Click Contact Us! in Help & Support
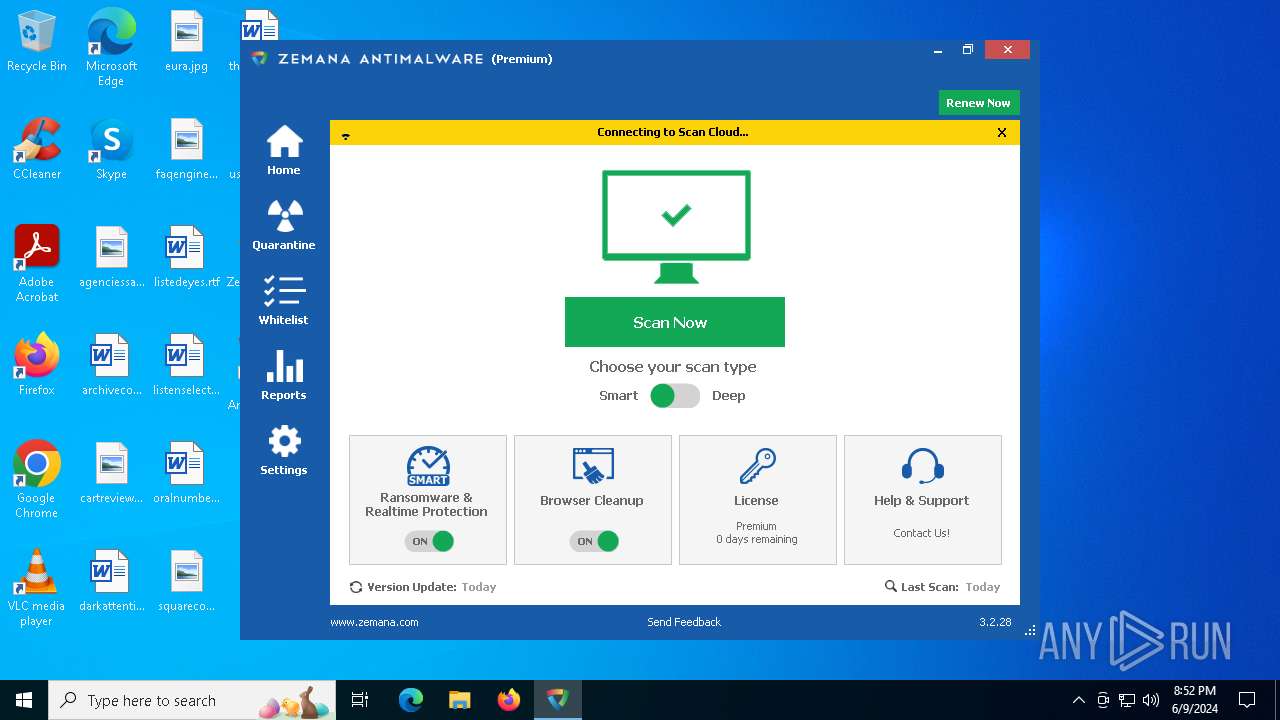 922,533
